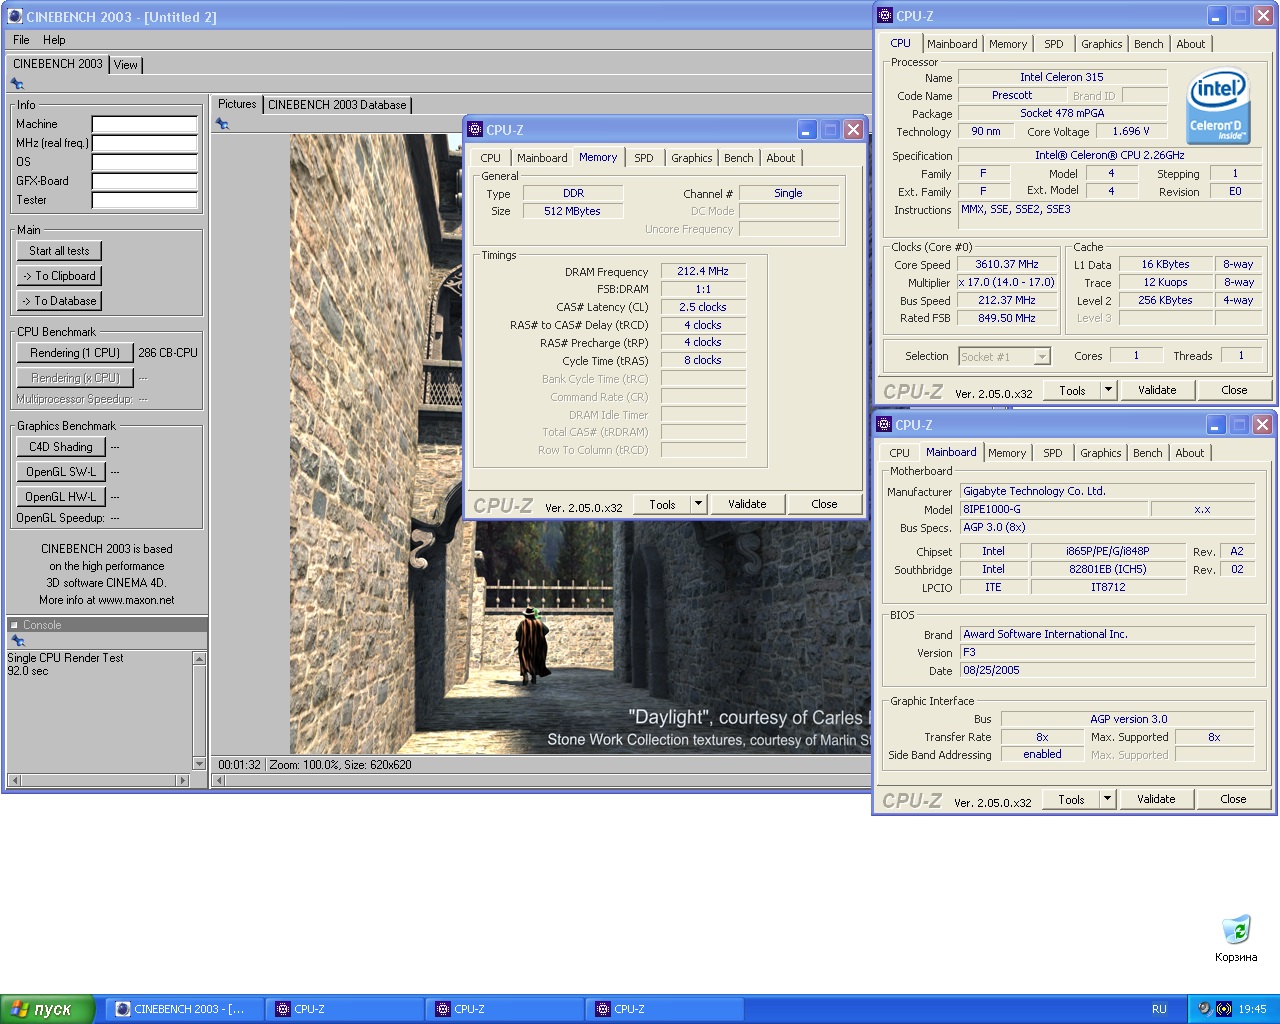The height and width of the screenshot is (1024, 1280).
Task: Click CPU-Z Memory window title icon
Action: tap(475, 129)
